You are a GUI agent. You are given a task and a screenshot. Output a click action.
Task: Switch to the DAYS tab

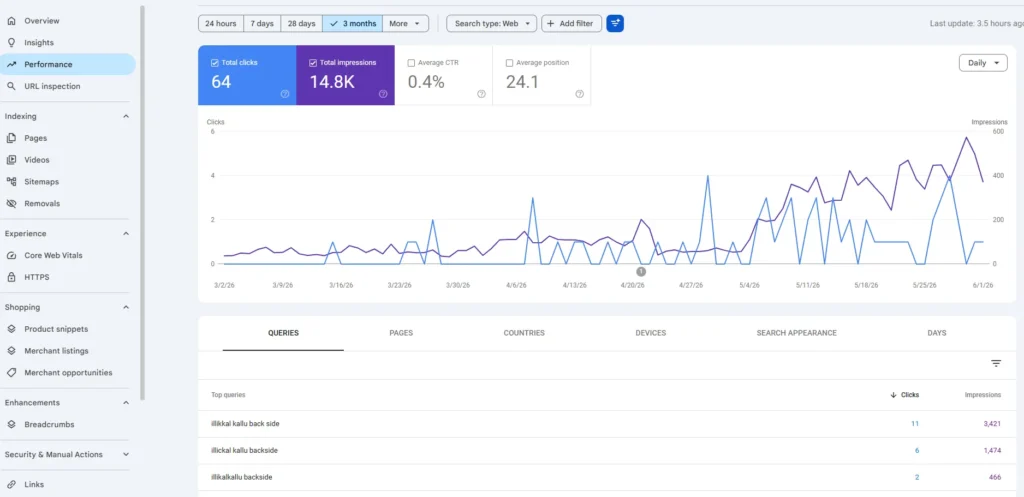coord(936,333)
